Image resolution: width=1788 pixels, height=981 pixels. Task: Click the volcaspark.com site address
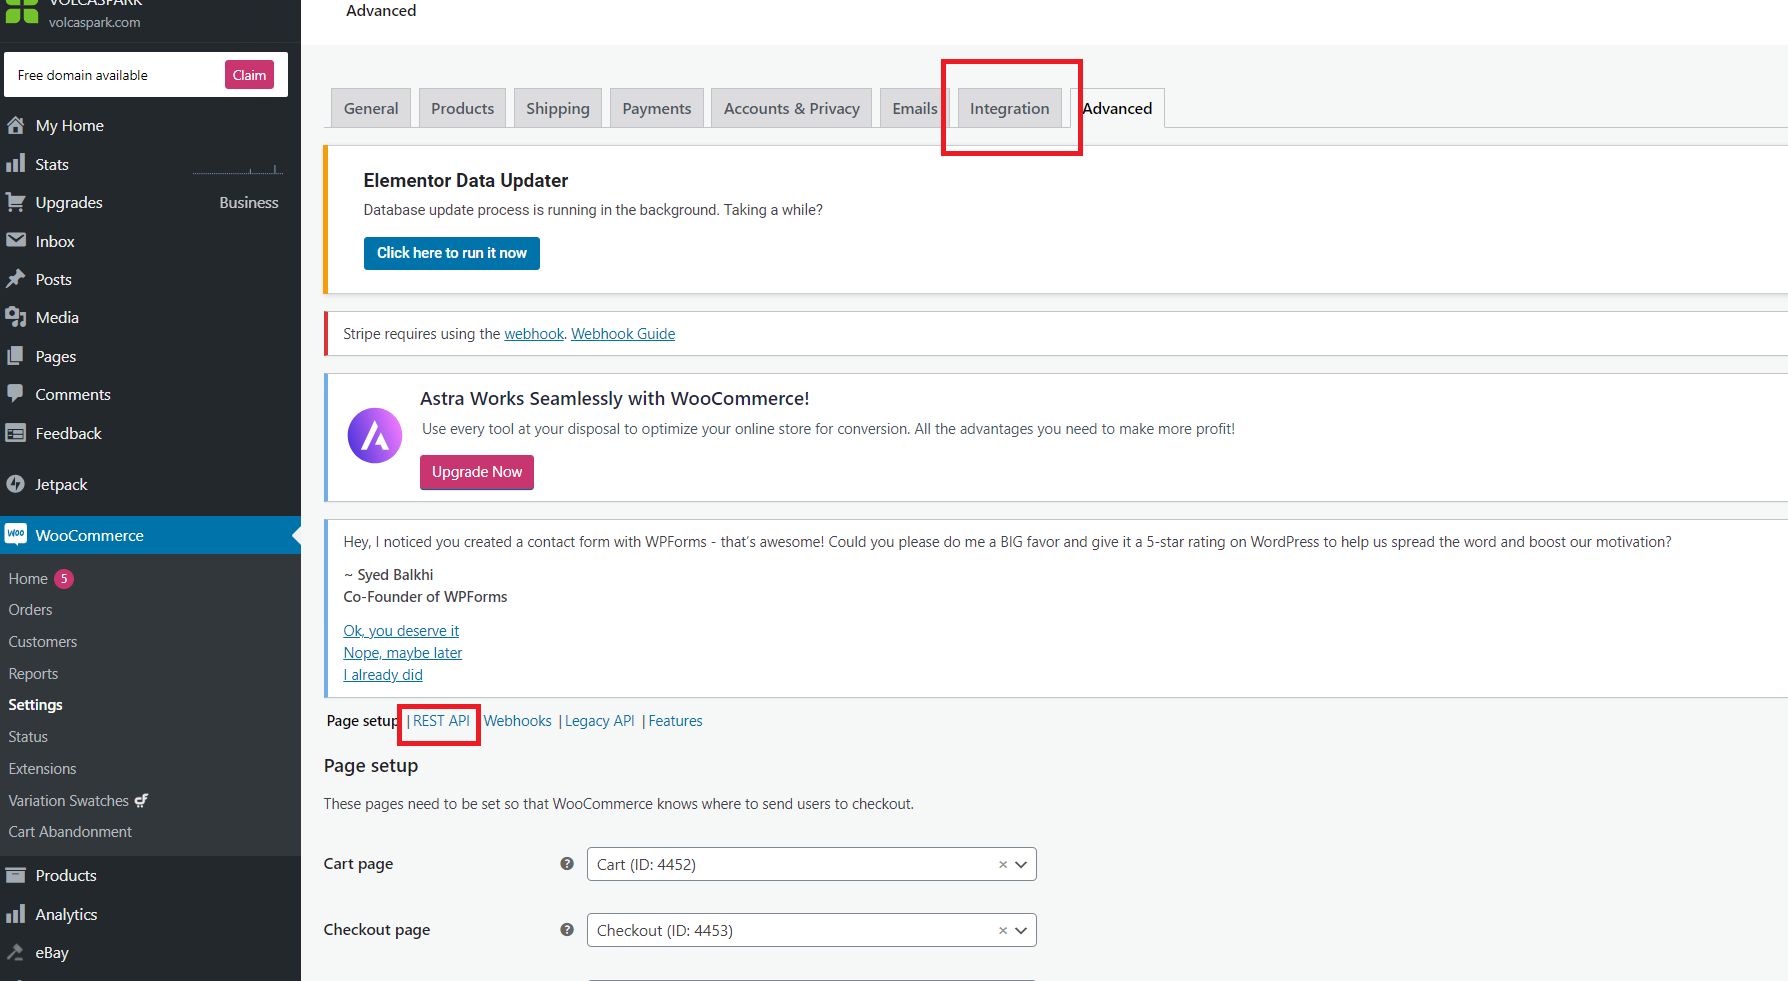[95, 22]
